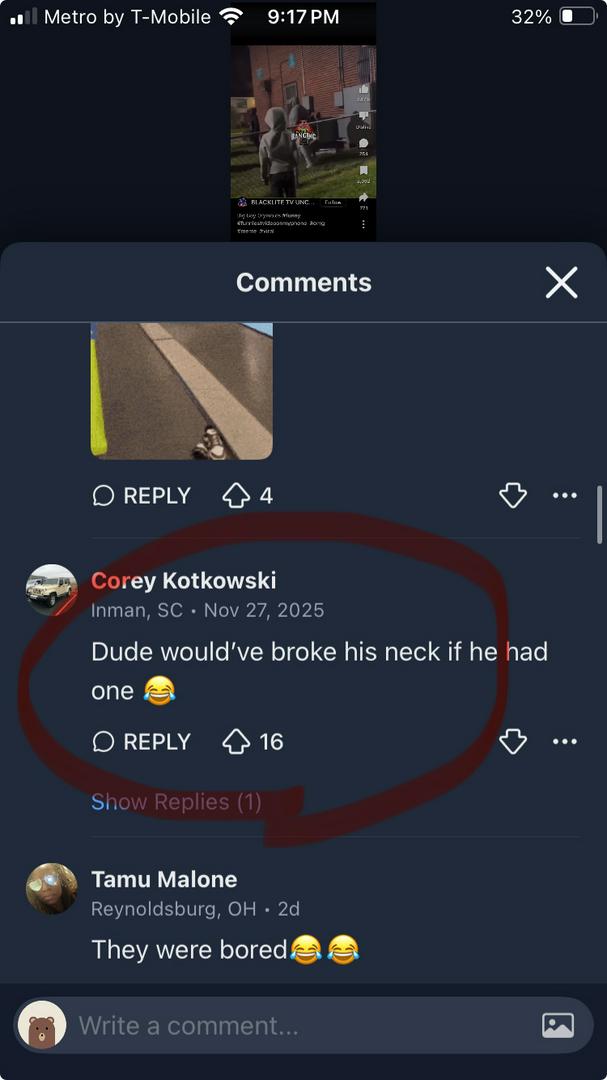Open the road image in the comment
Screen dimensions: 607x1080
[182, 391]
